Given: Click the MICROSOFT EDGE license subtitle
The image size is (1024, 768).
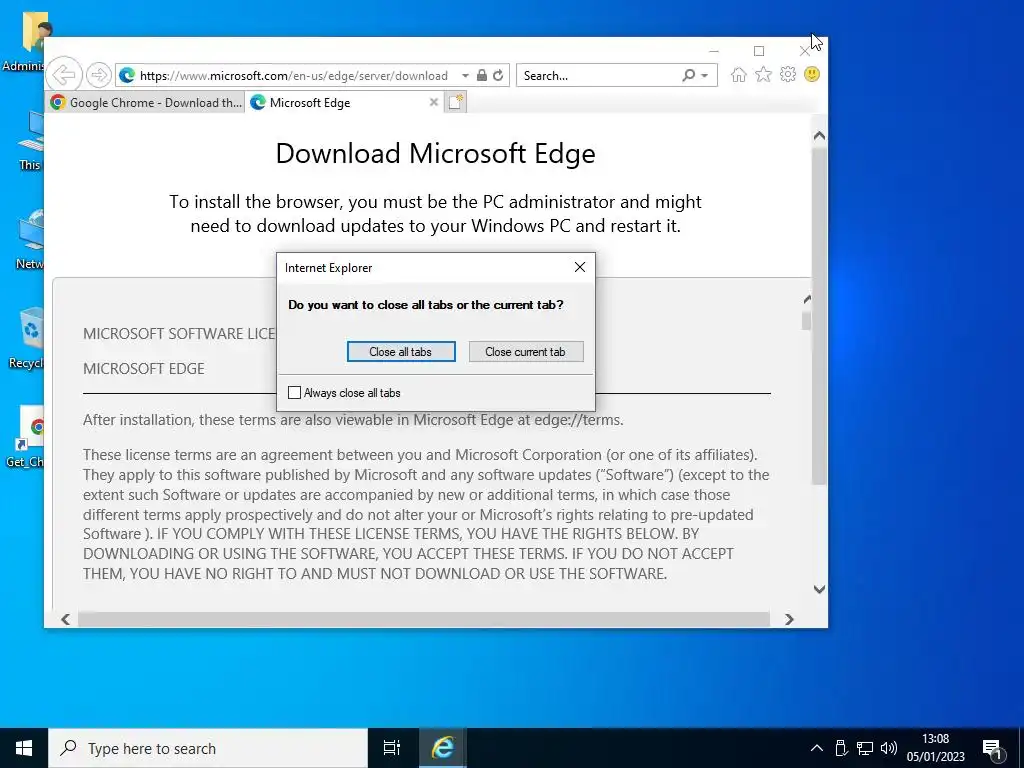Looking at the screenshot, I should [144, 369].
